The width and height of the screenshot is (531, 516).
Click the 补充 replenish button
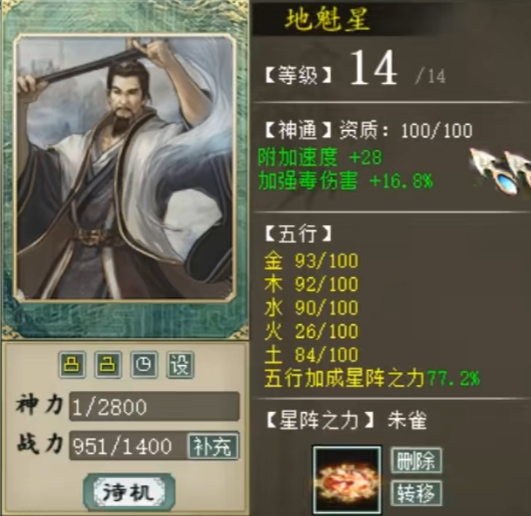click(x=213, y=446)
